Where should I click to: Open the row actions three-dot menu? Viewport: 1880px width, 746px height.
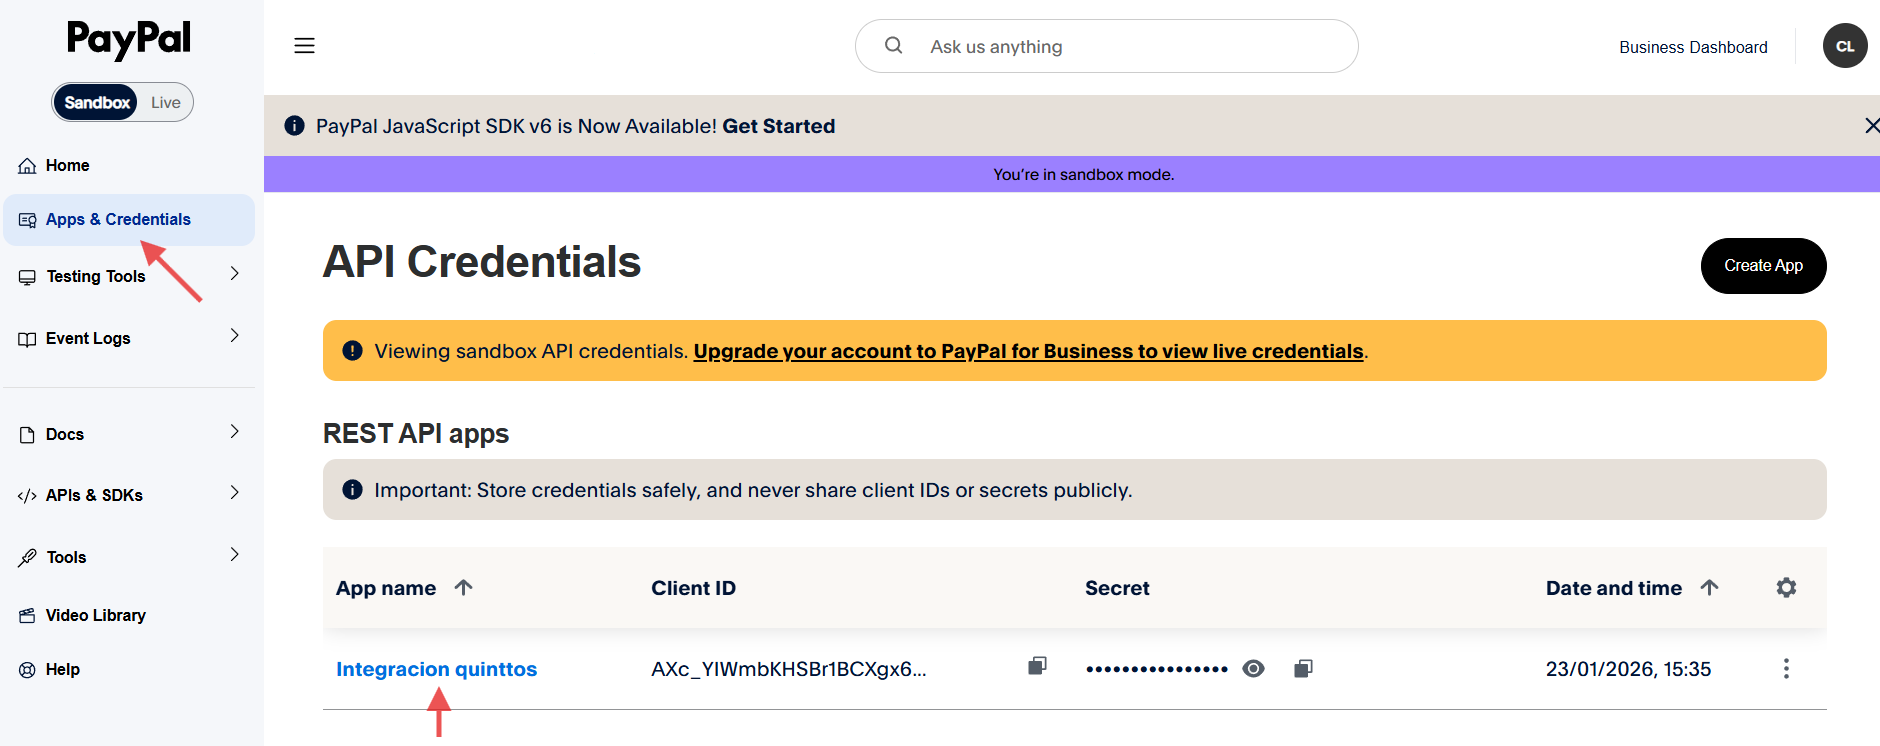point(1786,669)
